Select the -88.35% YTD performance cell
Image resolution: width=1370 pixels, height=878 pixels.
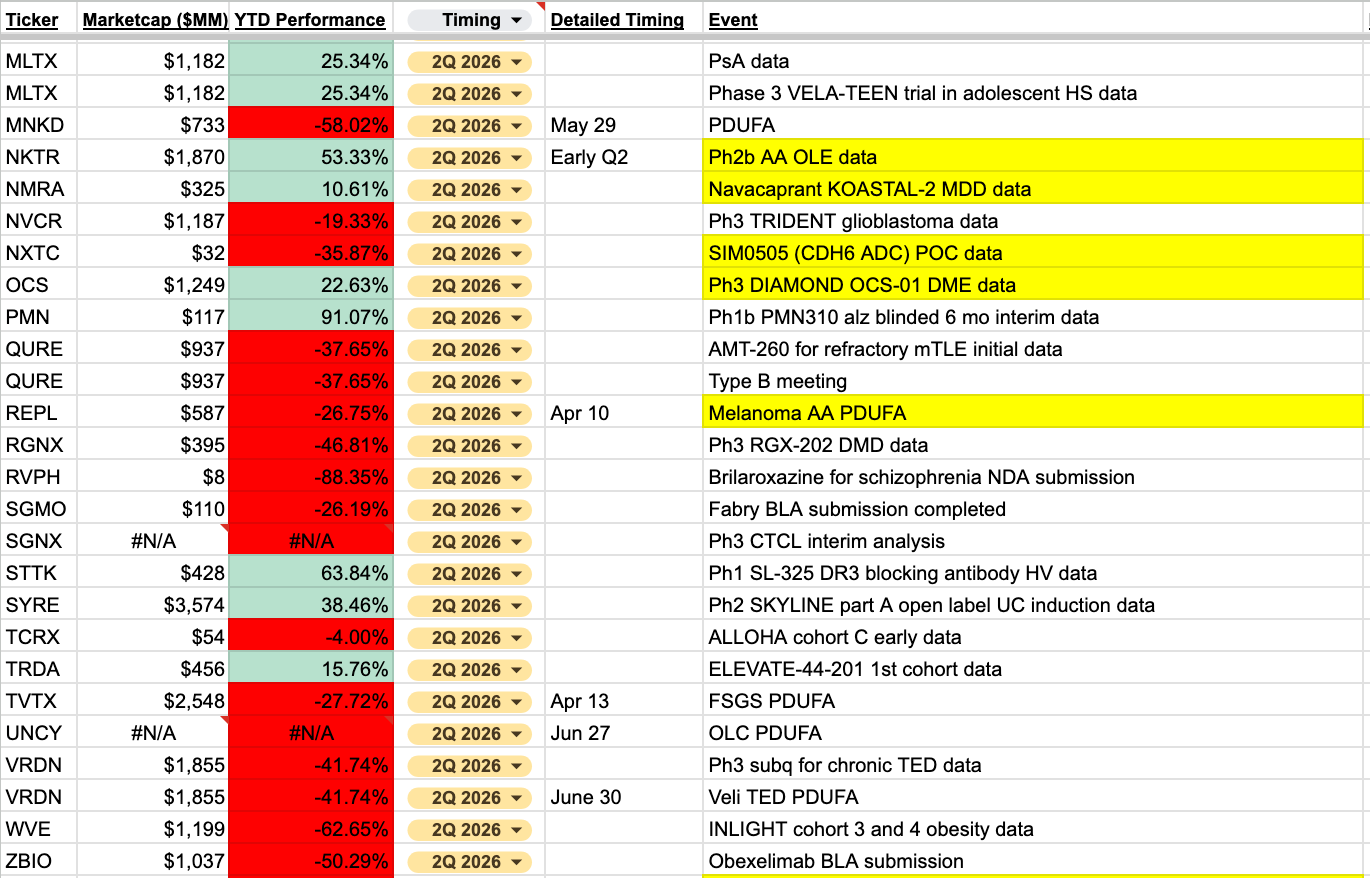(x=310, y=477)
